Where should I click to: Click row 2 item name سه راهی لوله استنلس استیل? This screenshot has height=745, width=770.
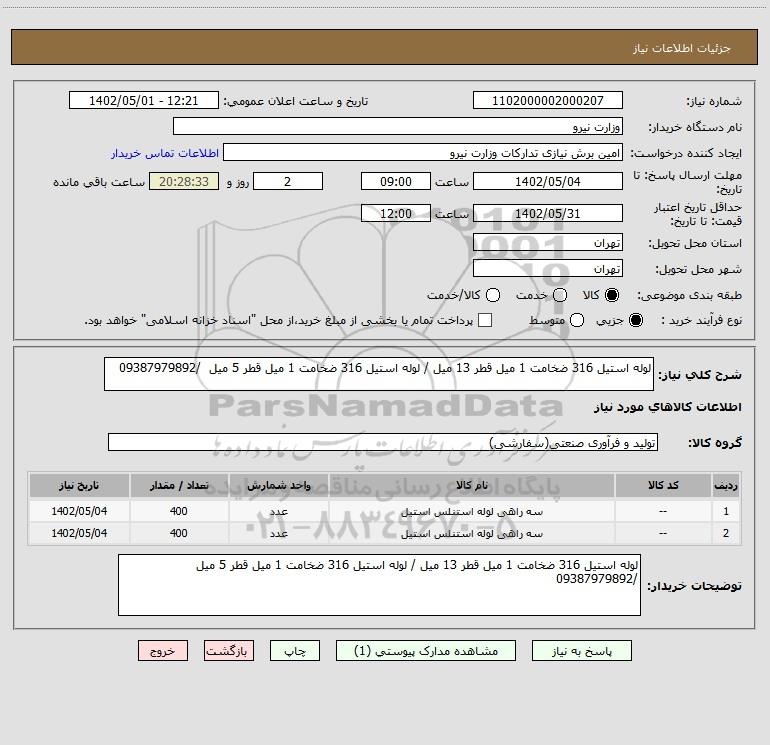click(x=471, y=534)
